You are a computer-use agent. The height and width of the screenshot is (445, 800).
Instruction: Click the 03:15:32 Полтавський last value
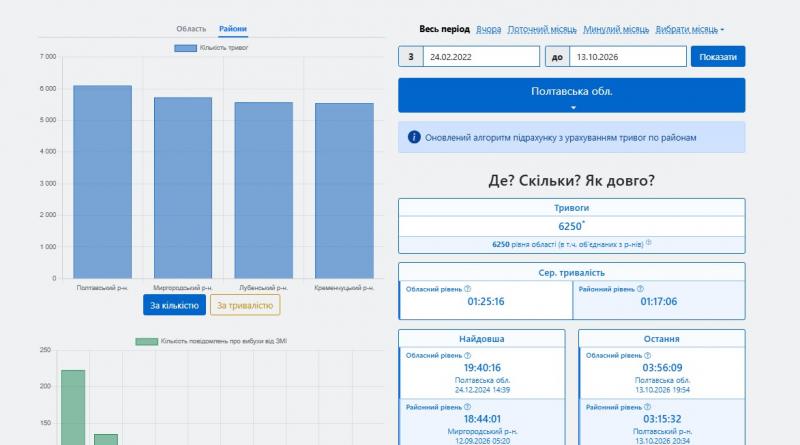pyautogui.click(x=662, y=419)
